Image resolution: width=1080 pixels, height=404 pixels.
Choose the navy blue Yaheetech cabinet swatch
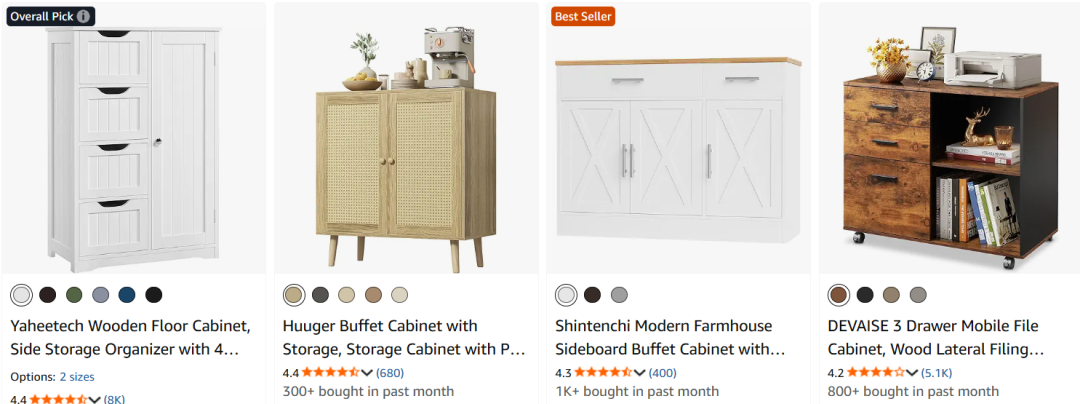coord(126,295)
